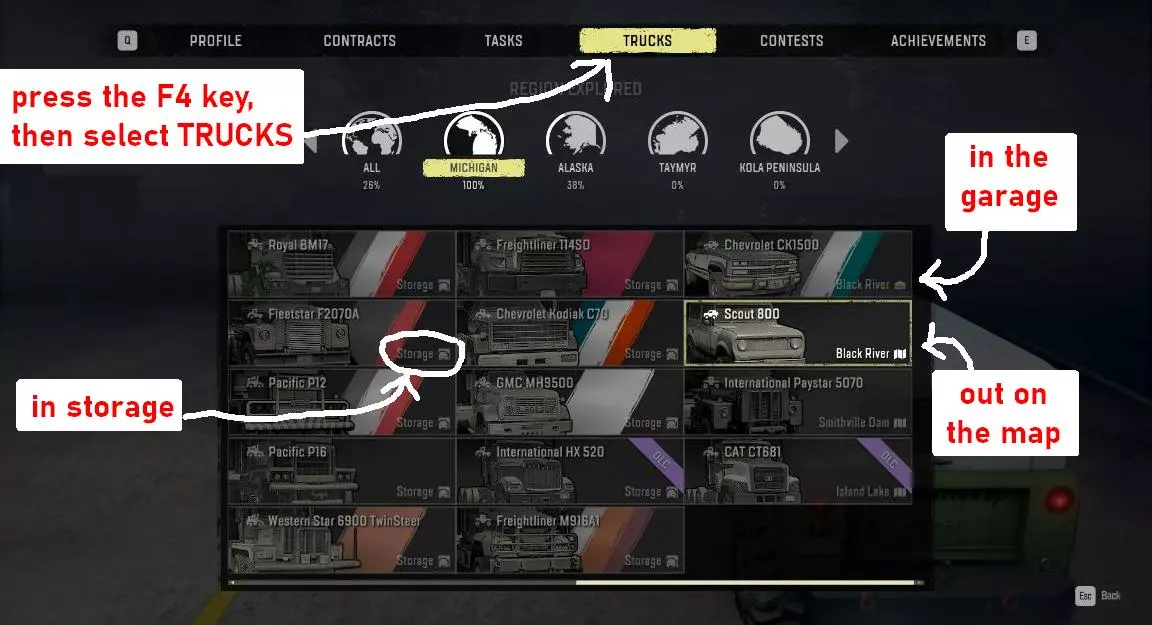Viewport: 1152px width, 625px height.
Task: Switch to the ACHIEVEMENTS tab
Action: pos(938,40)
